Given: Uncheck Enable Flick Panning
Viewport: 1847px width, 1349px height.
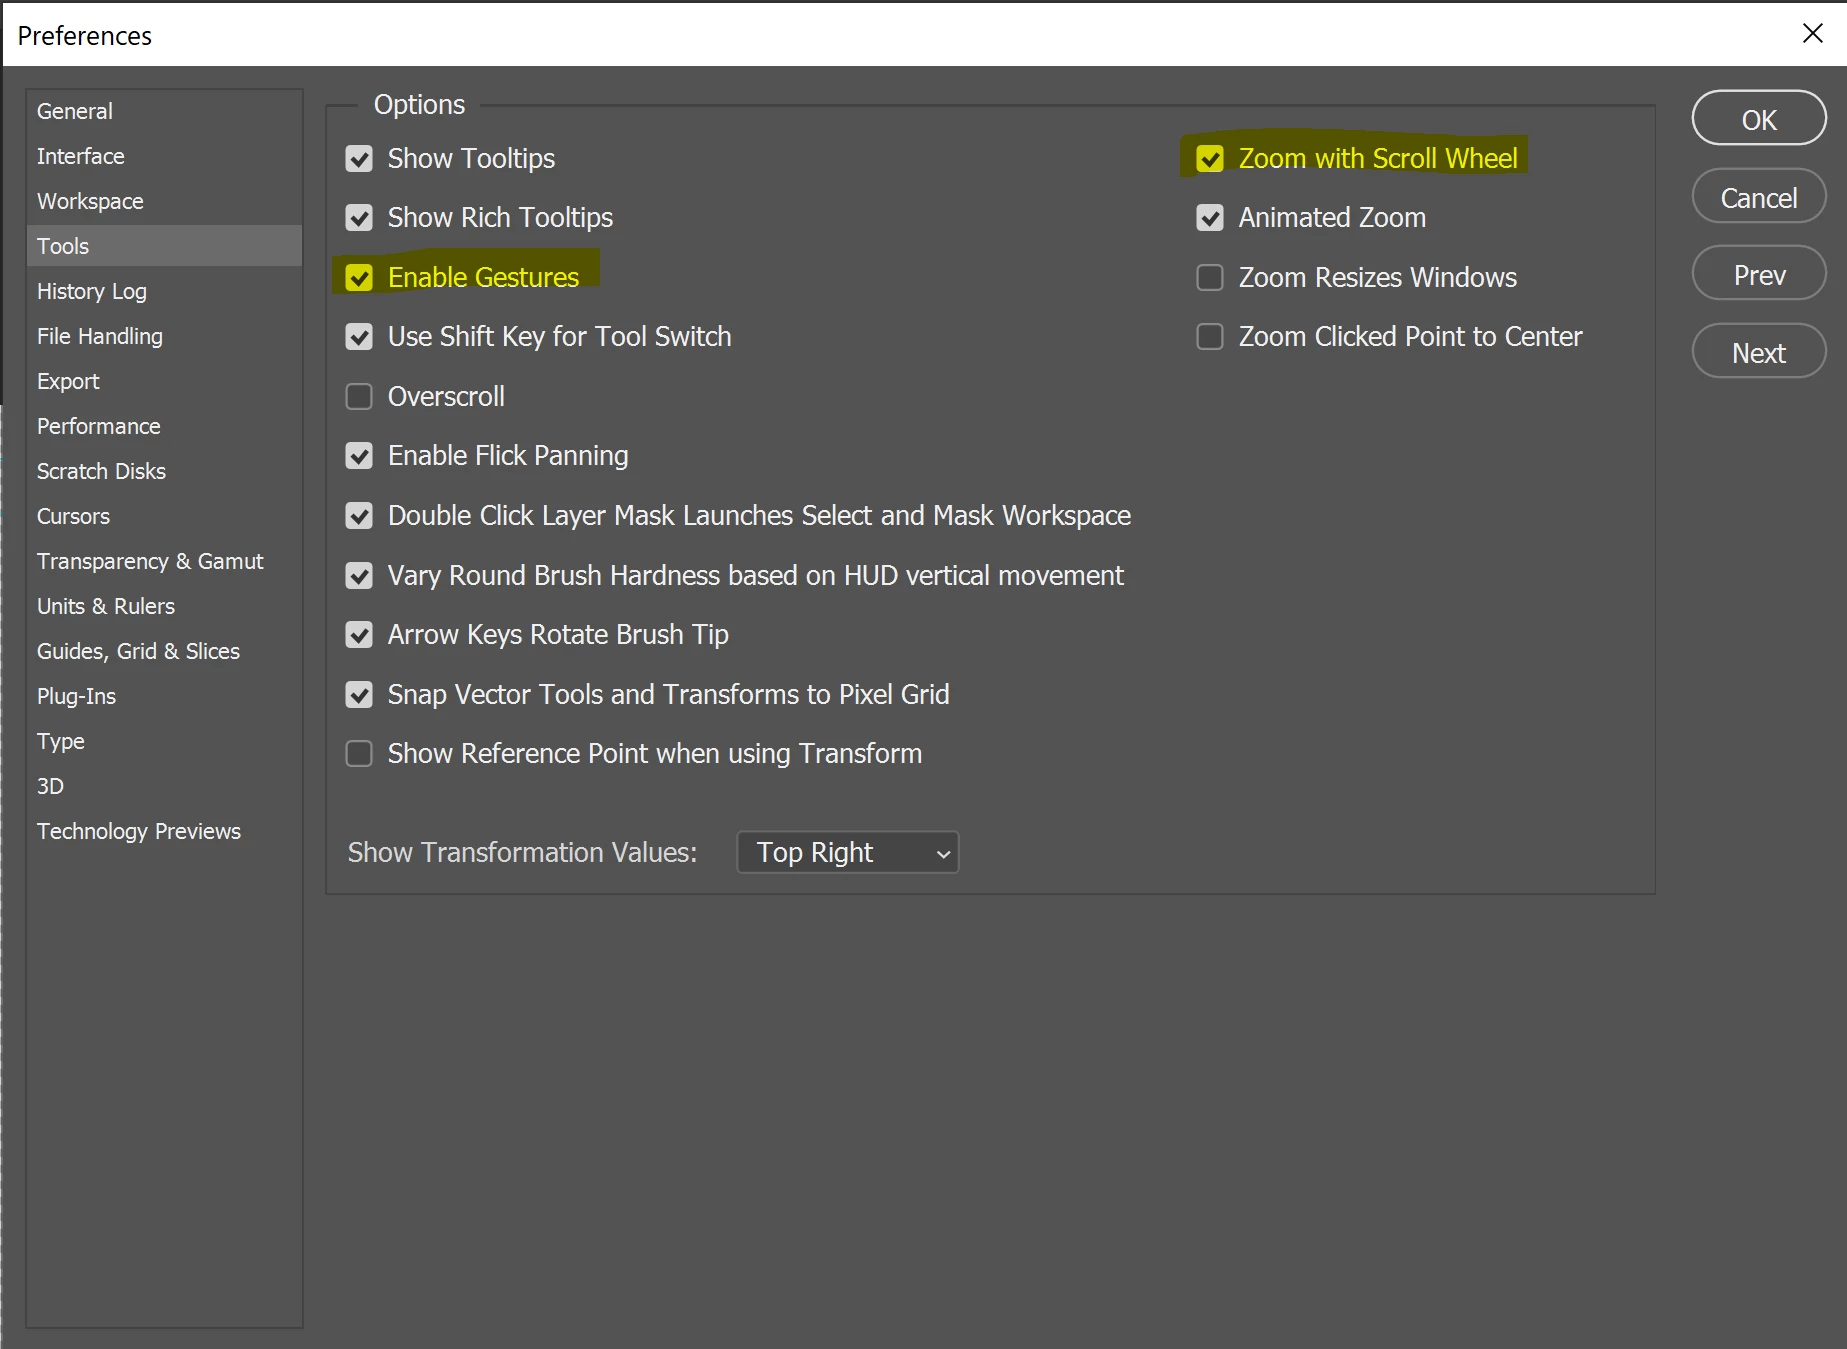Looking at the screenshot, I should [359, 456].
